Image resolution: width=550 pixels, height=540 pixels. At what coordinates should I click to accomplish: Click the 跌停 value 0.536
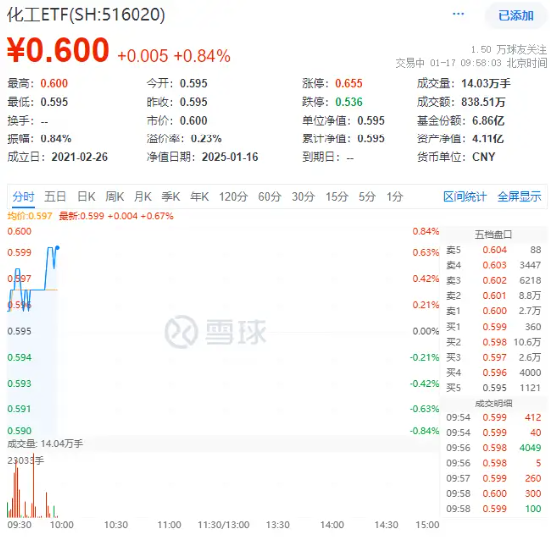(x=348, y=102)
